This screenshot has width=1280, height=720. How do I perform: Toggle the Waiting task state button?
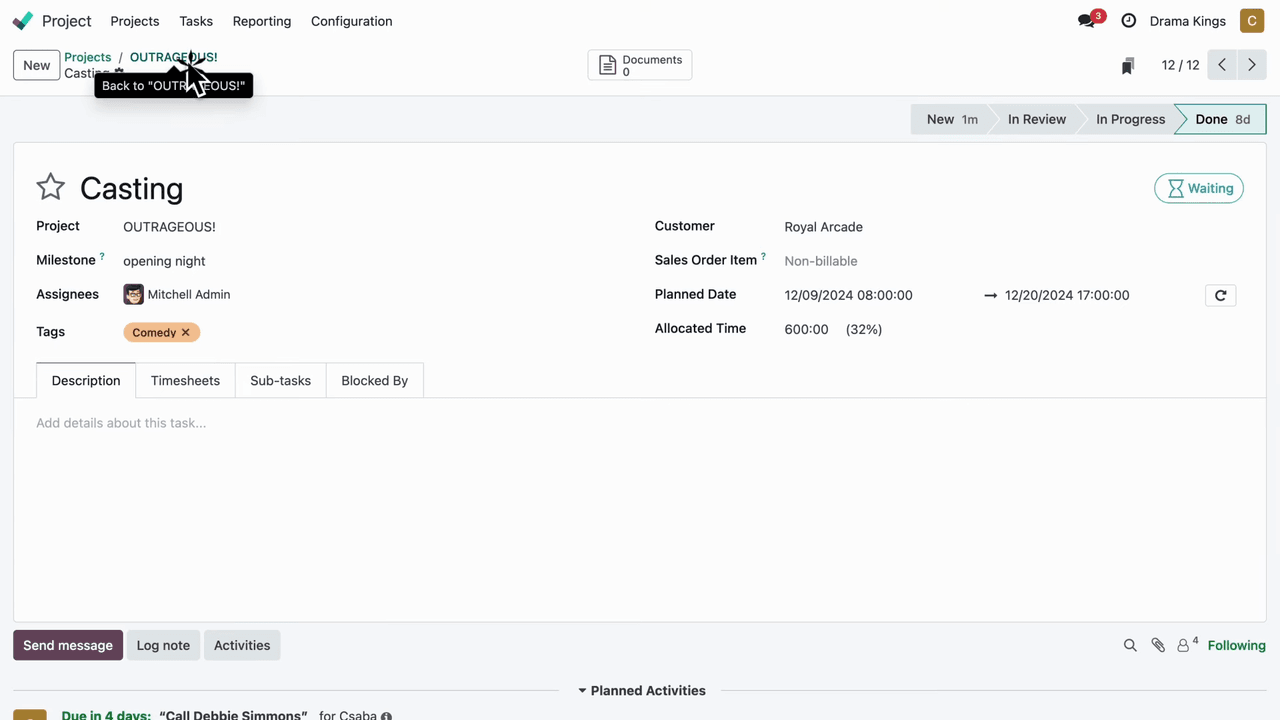(x=1199, y=188)
